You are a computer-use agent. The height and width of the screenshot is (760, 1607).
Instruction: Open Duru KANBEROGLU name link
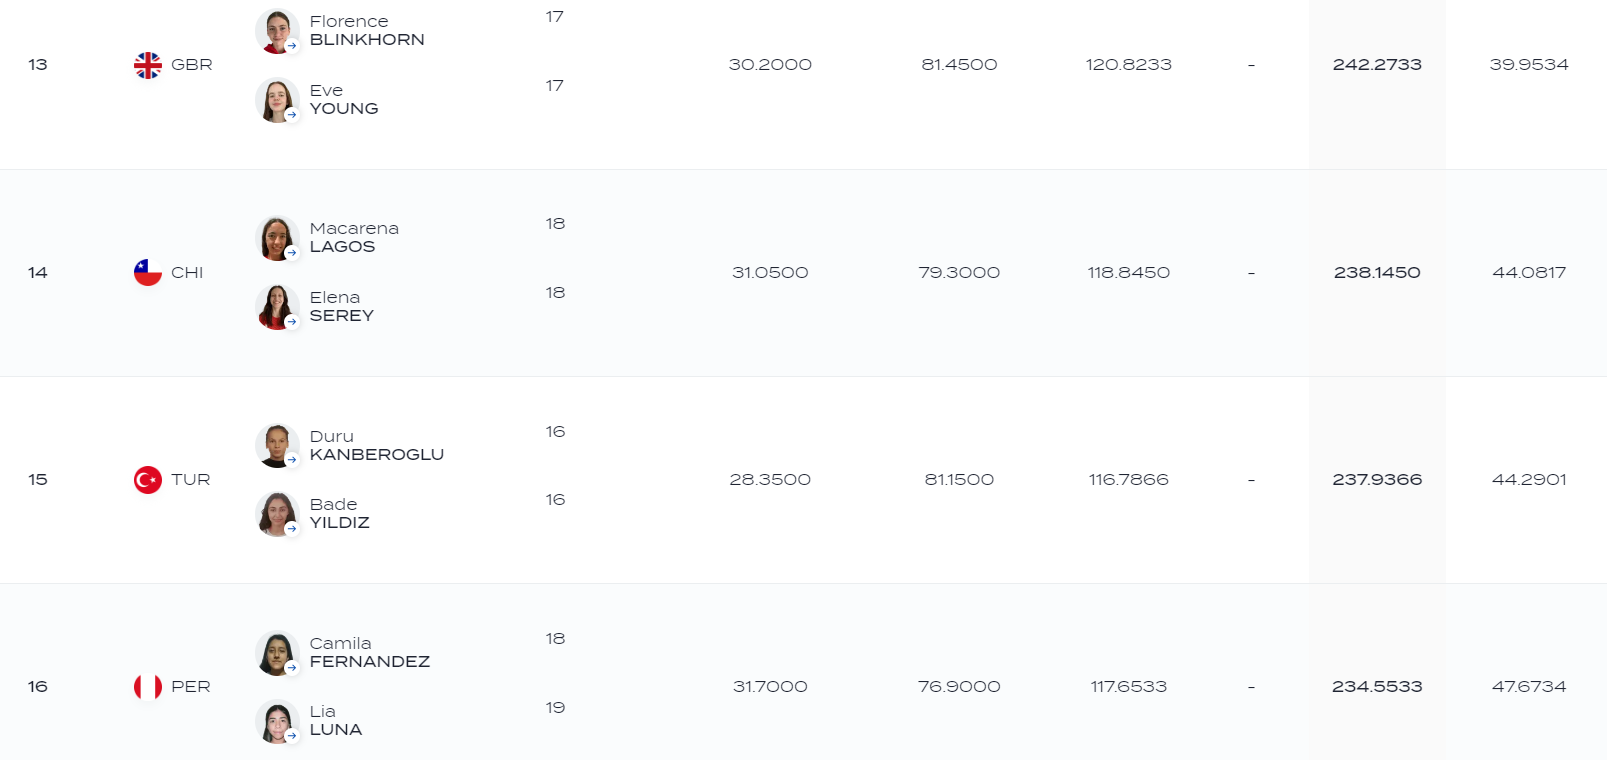(x=377, y=446)
